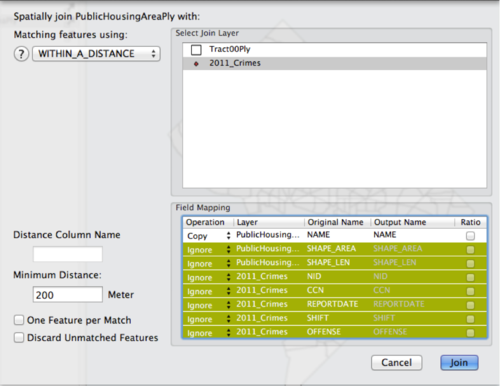Viewport: 500px width, 386px height.
Task: Change operation for the REPORTDATE row
Action: (x=209, y=305)
